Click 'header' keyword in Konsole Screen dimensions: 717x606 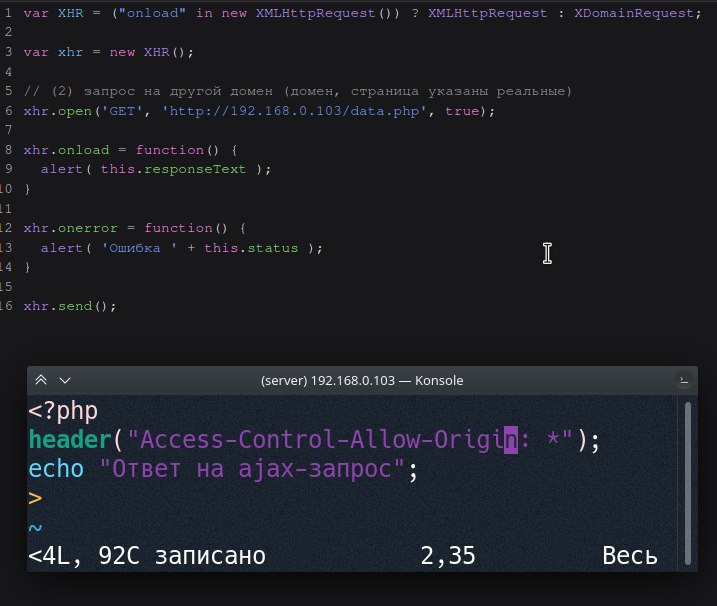(x=70, y=440)
